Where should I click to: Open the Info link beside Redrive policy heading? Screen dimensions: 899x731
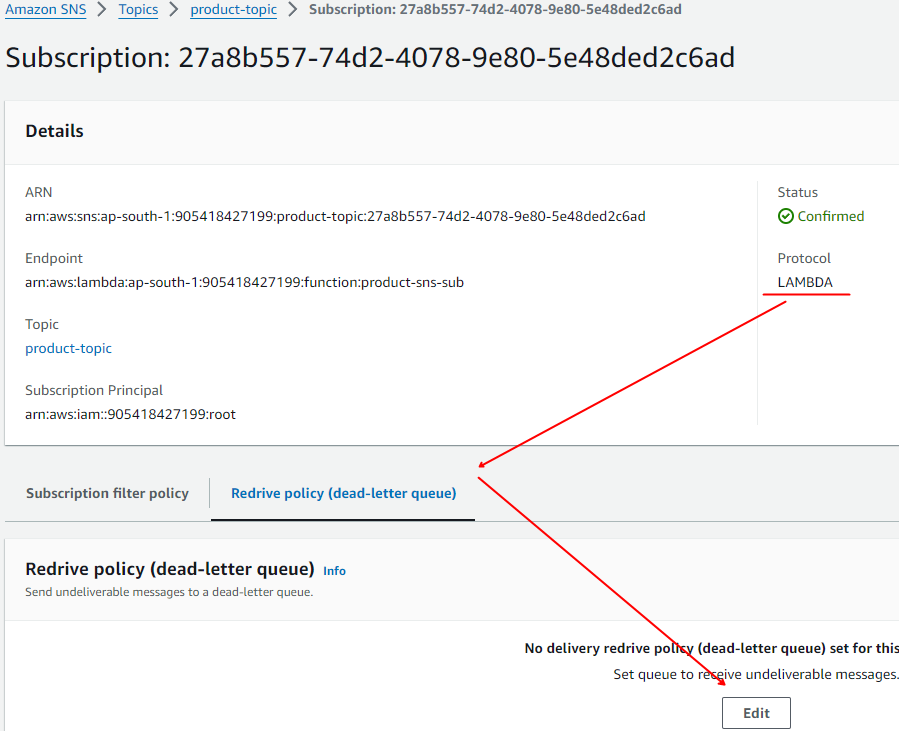[334, 571]
